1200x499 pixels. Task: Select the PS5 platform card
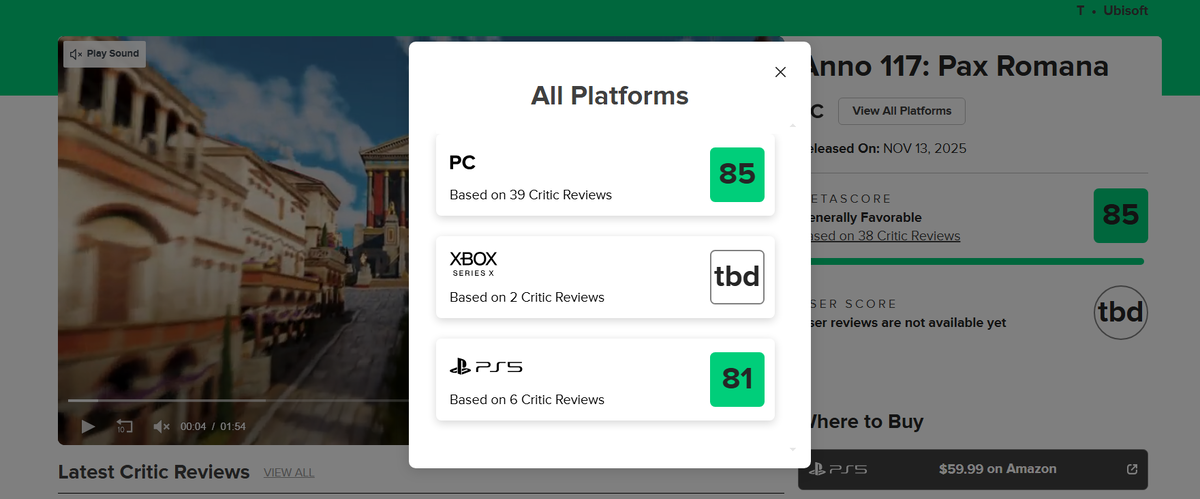[x=605, y=379]
